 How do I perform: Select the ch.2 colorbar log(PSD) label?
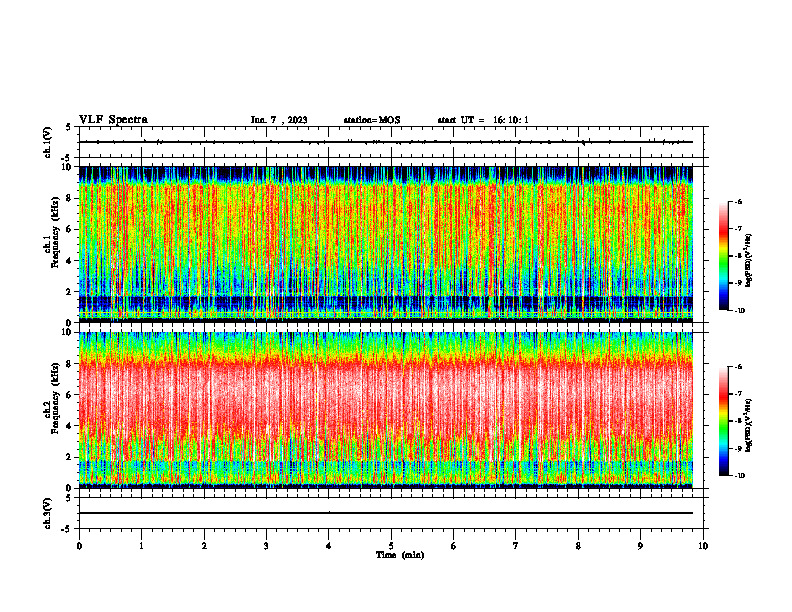749,425
